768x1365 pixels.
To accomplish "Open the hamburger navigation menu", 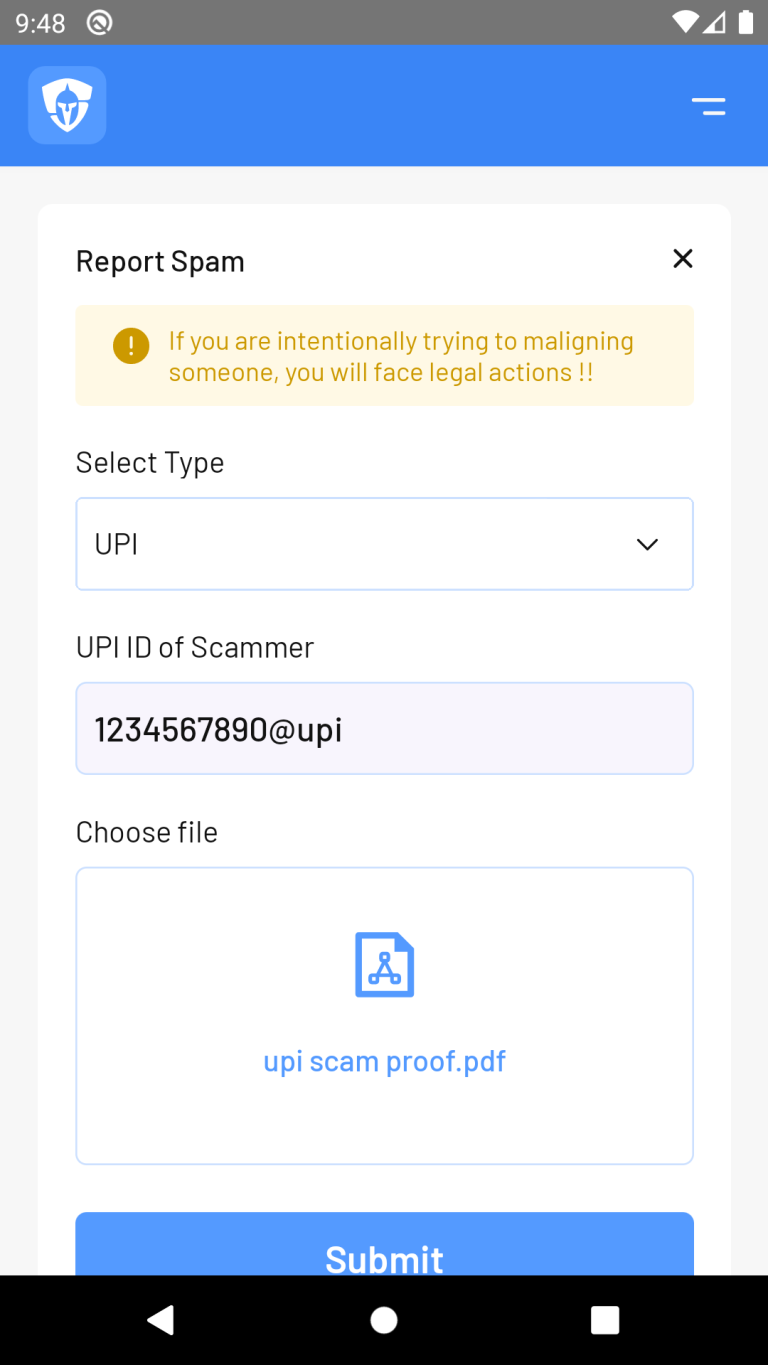I will click(x=708, y=106).
